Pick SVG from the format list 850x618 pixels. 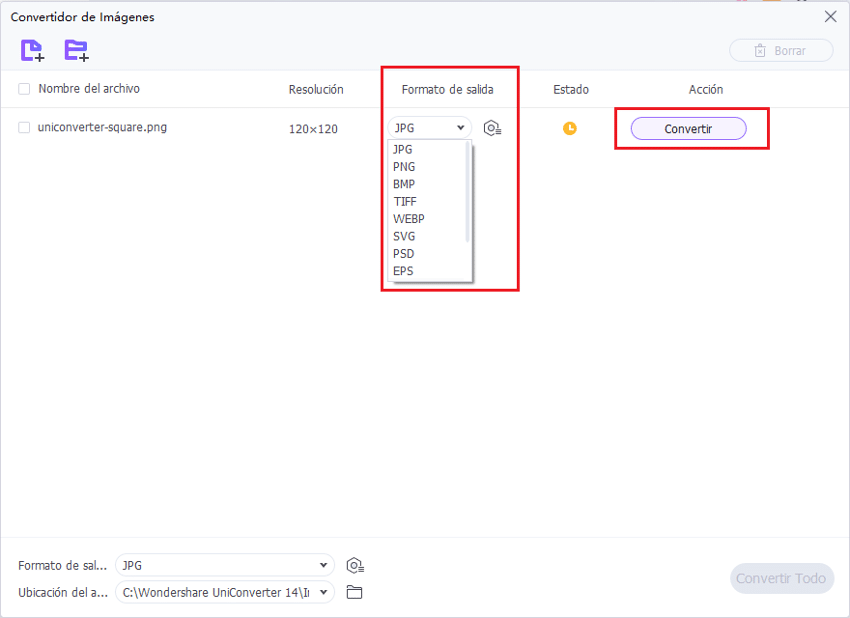point(405,236)
